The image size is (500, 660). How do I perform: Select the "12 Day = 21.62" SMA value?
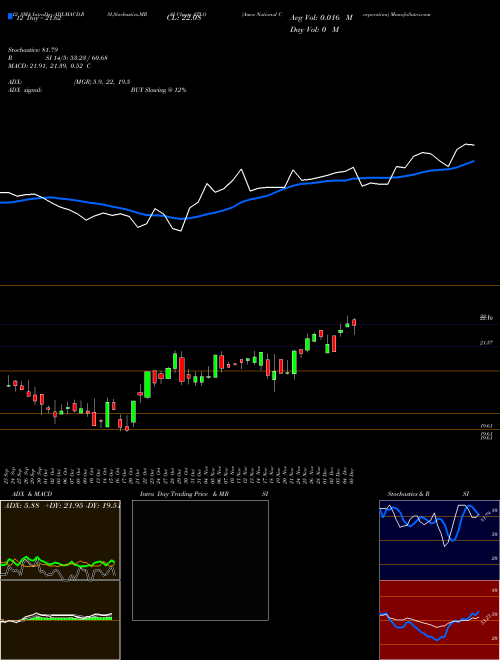[x=38, y=19]
